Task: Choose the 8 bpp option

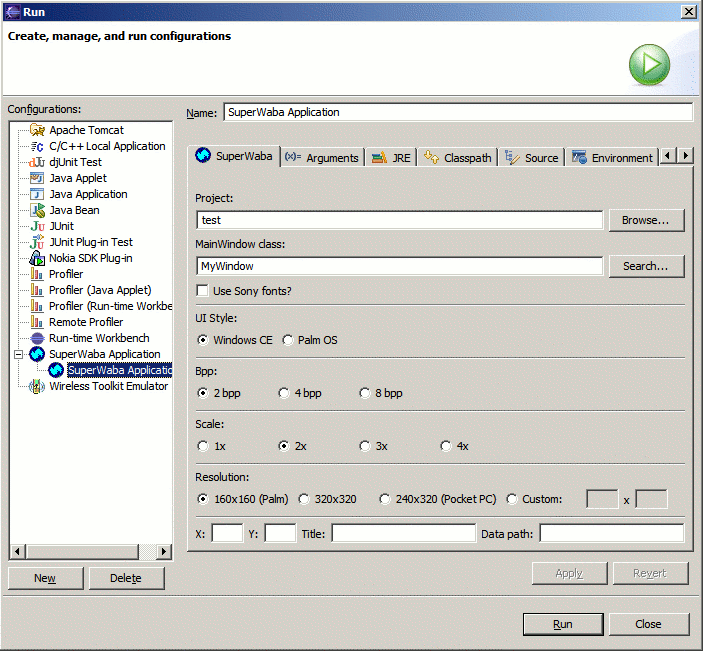Action: point(365,393)
